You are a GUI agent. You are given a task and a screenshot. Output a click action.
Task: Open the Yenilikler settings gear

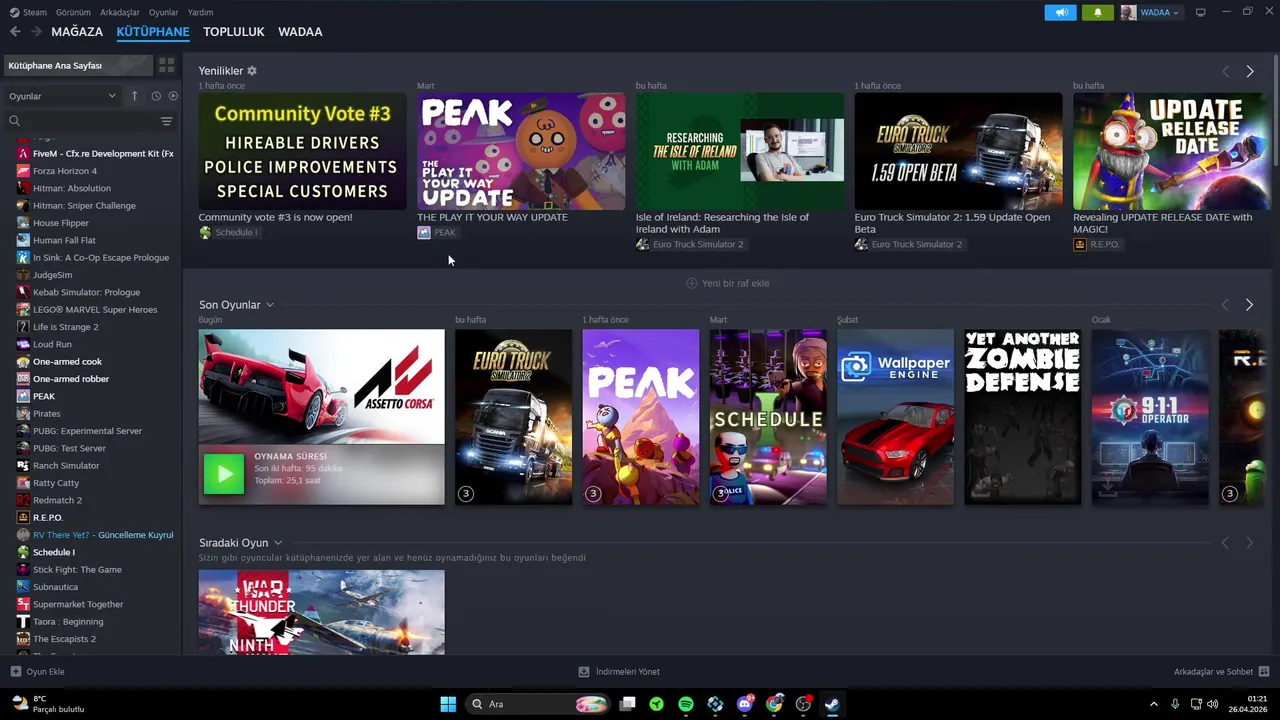(252, 71)
